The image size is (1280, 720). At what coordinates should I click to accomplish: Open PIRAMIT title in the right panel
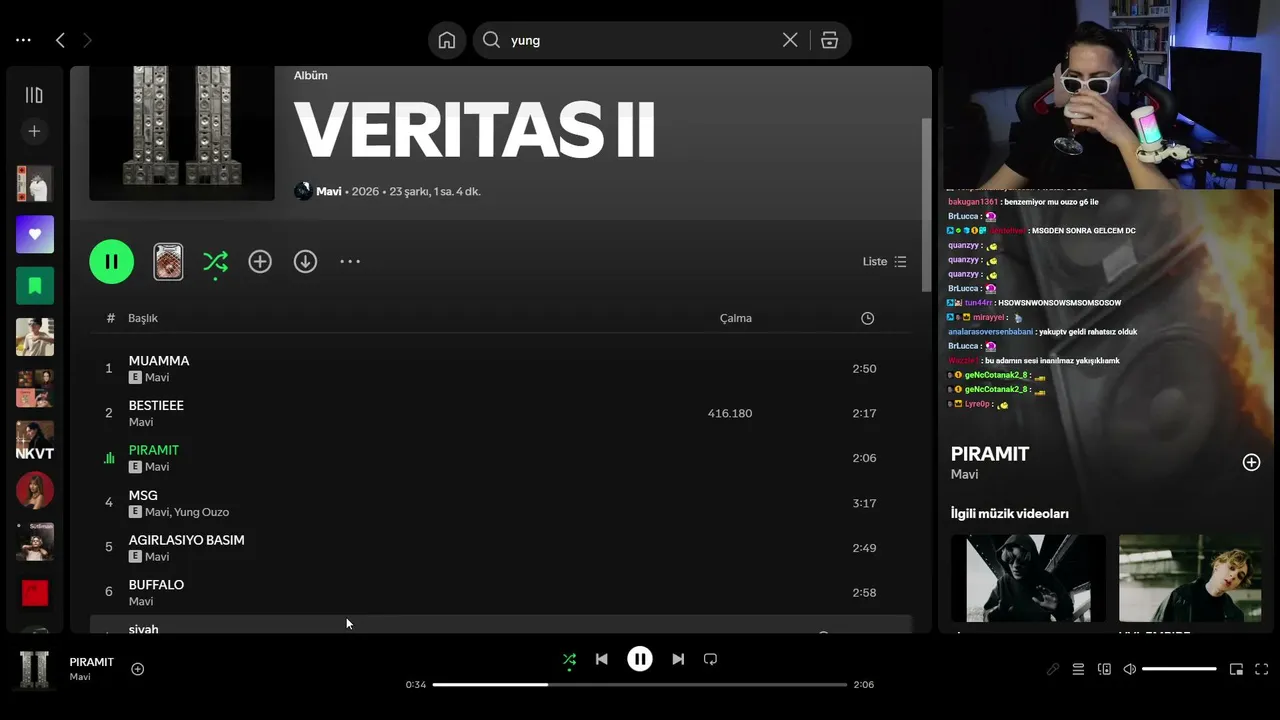point(990,454)
